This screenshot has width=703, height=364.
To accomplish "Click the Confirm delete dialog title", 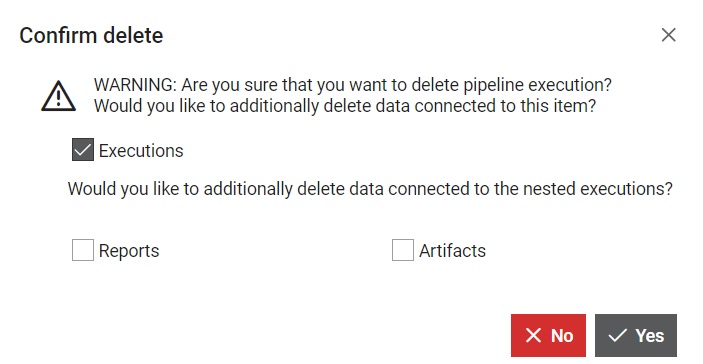I will point(91,35).
